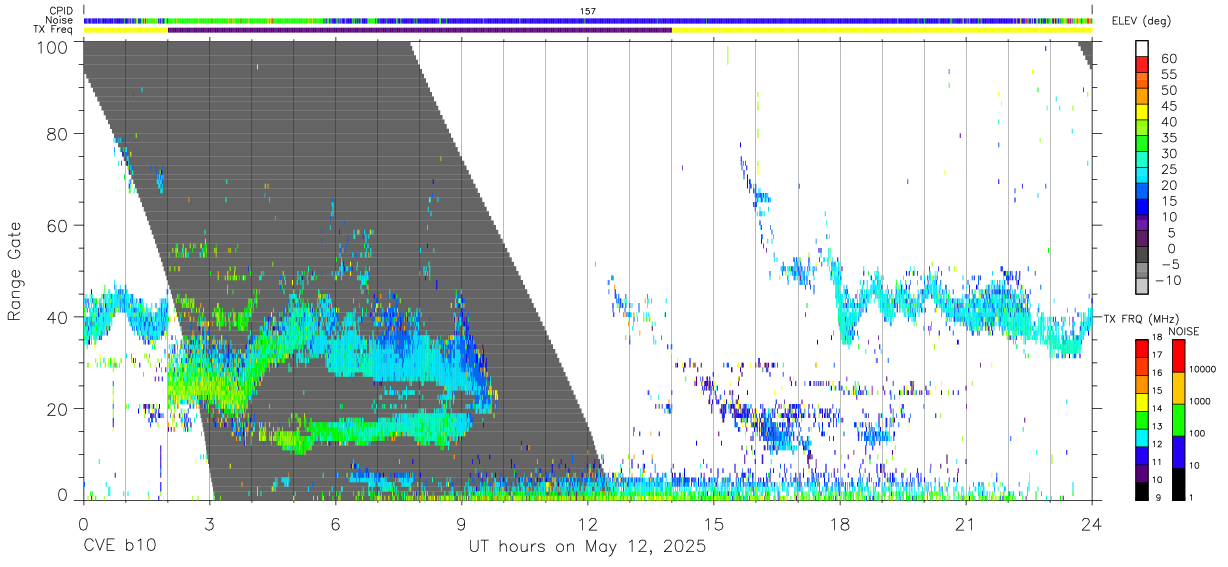Click the y-axis tick label 100
The height and width of the screenshot is (567, 1228).
click(x=53, y=47)
